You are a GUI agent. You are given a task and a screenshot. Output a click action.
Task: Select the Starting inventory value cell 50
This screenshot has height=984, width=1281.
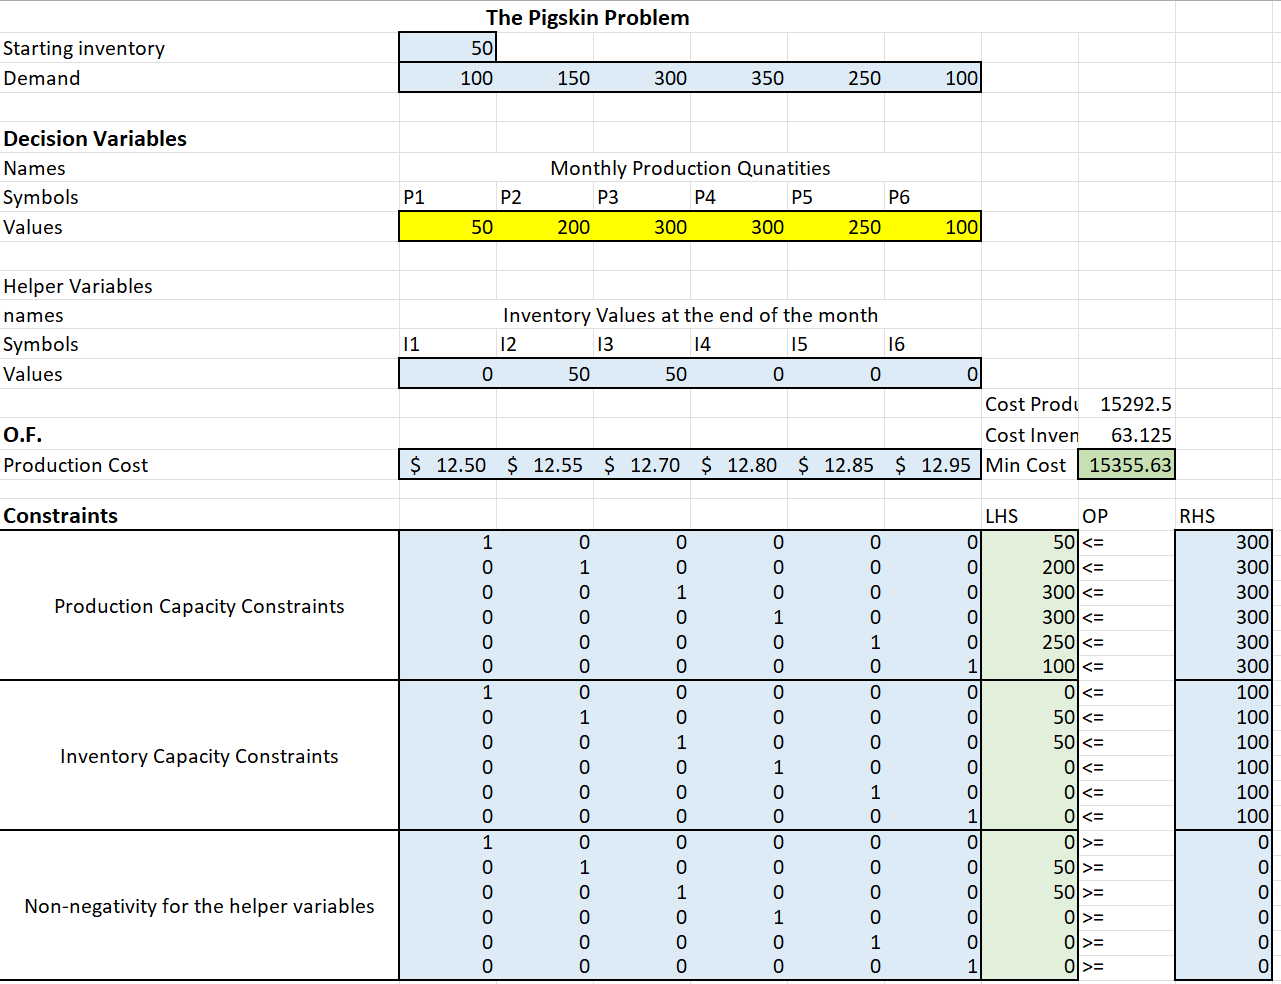point(447,48)
